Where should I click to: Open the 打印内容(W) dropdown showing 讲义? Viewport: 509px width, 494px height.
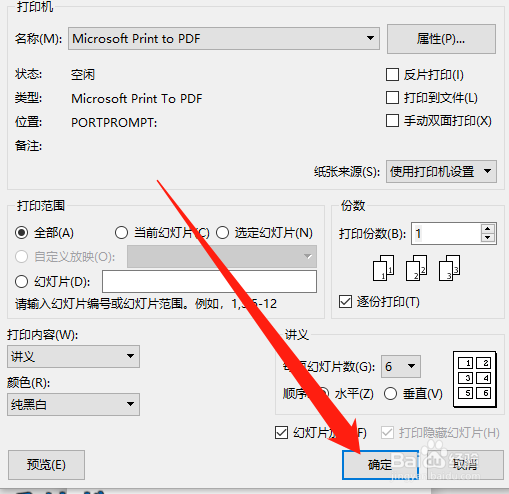click(73, 356)
